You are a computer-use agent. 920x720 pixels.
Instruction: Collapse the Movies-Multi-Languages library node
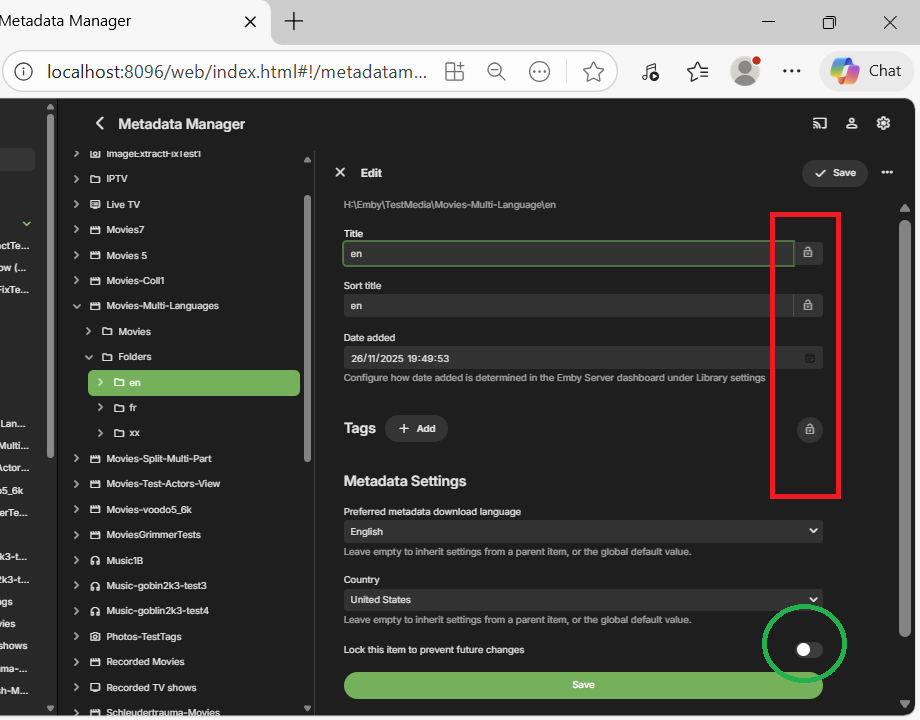point(77,306)
